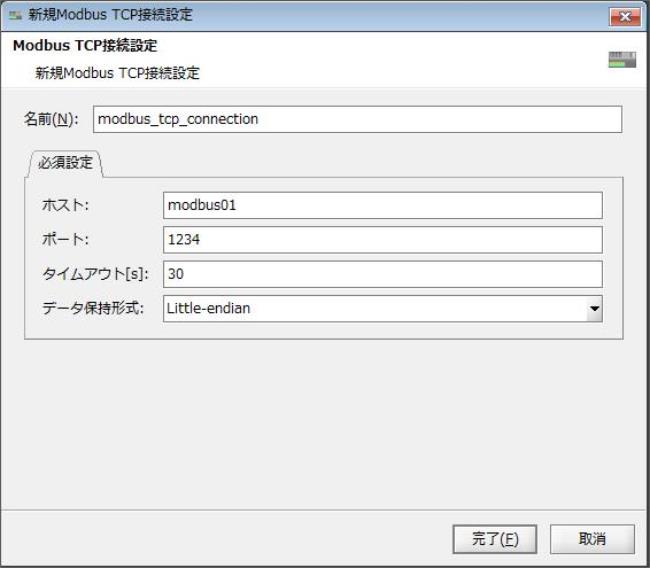
Task: Click the title bar text 新規Modbus TCP接続設定
Action: pyautogui.click(x=111, y=15)
